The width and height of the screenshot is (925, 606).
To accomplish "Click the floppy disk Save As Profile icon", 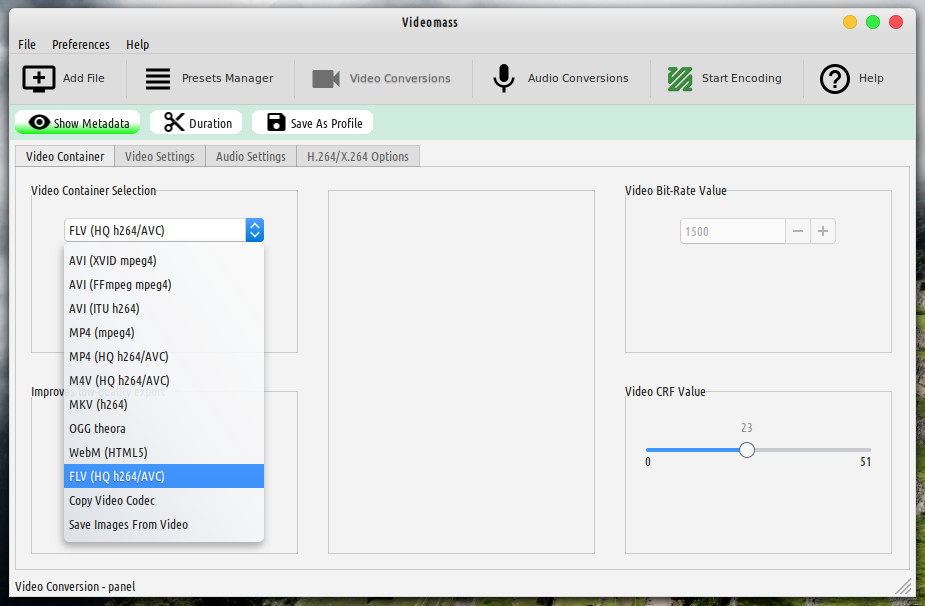I will pos(276,122).
